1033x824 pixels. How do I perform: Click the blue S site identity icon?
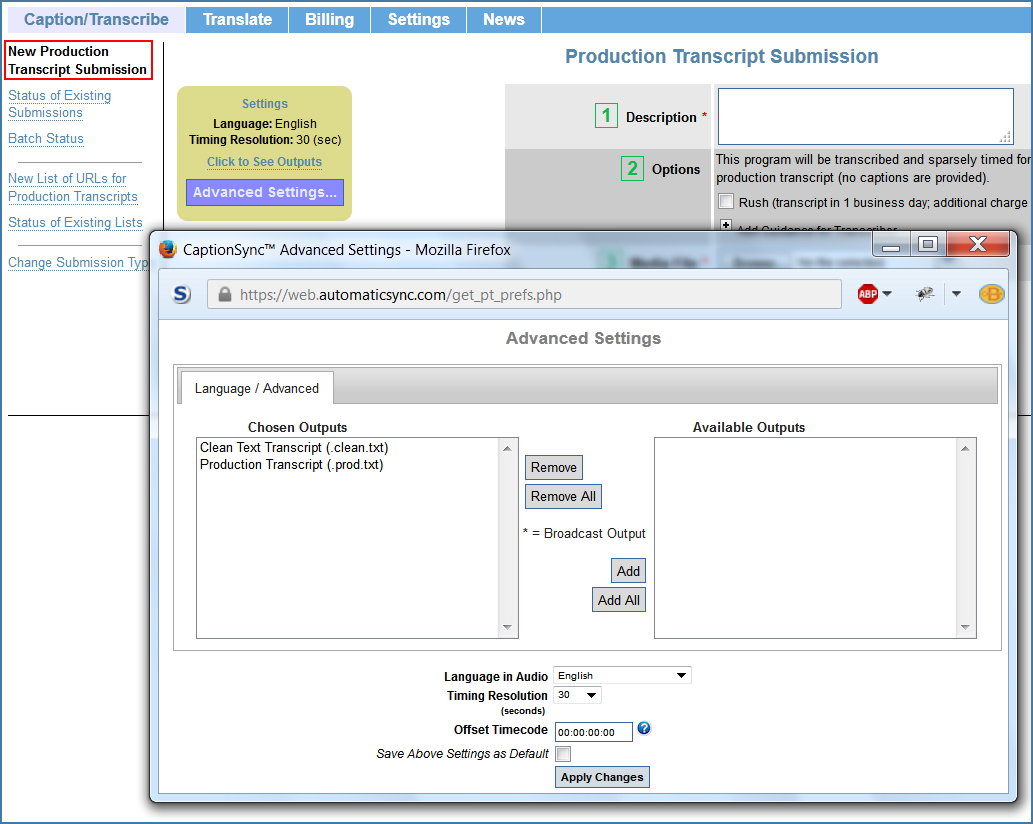click(181, 294)
